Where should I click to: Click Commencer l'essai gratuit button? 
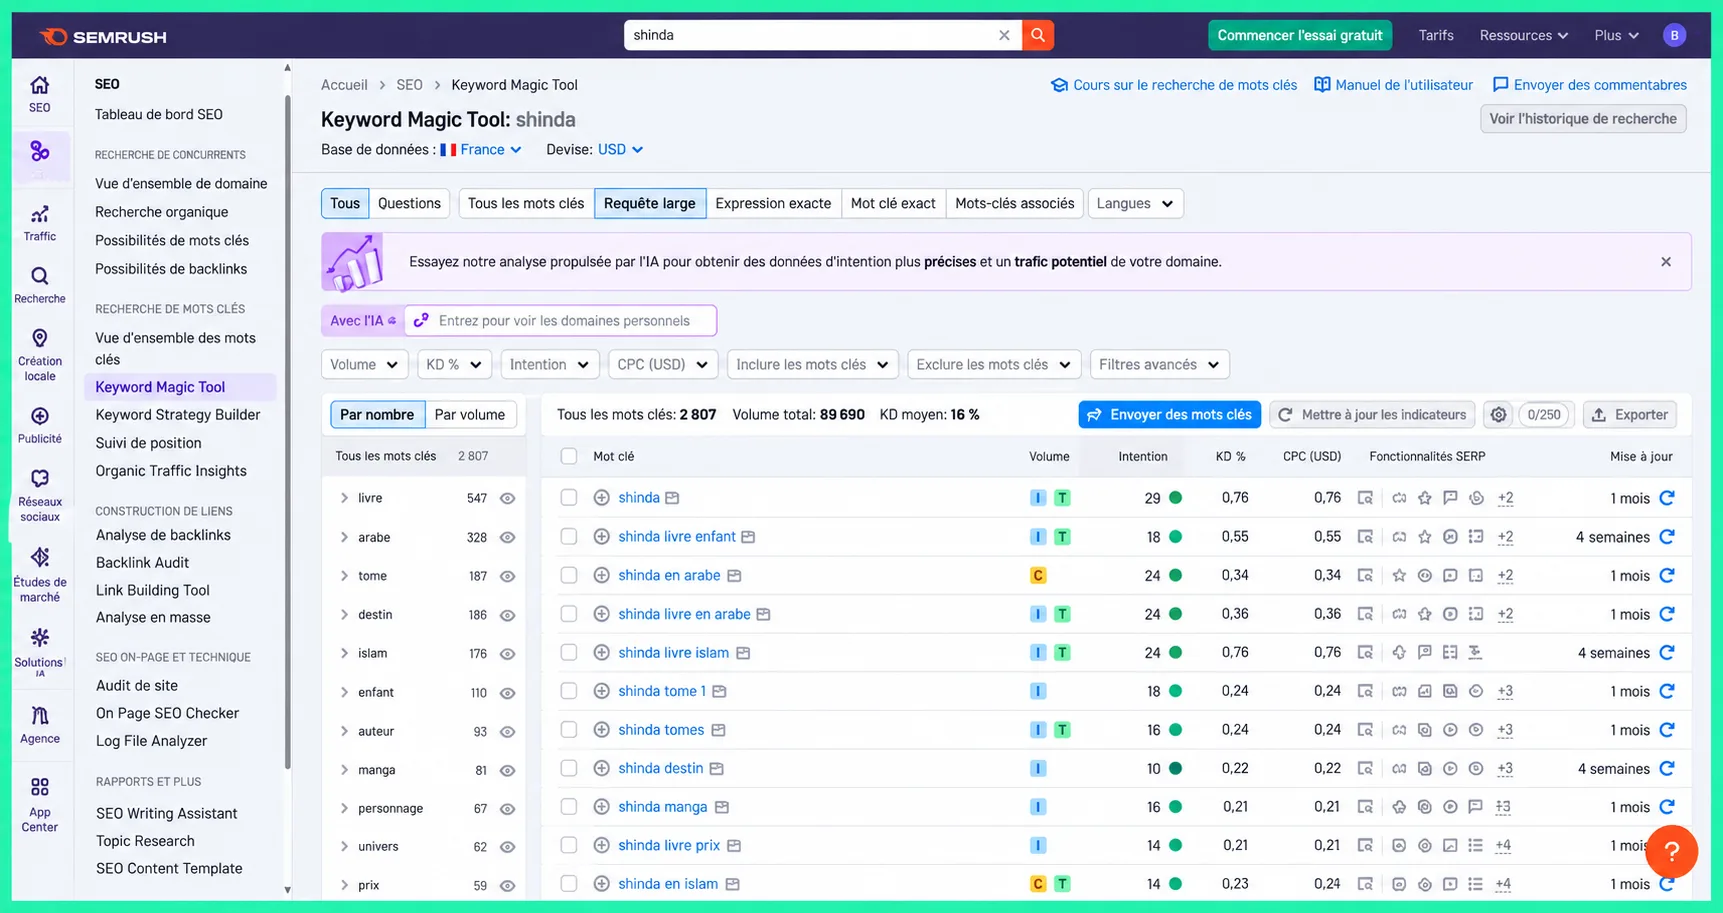[1300, 35]
